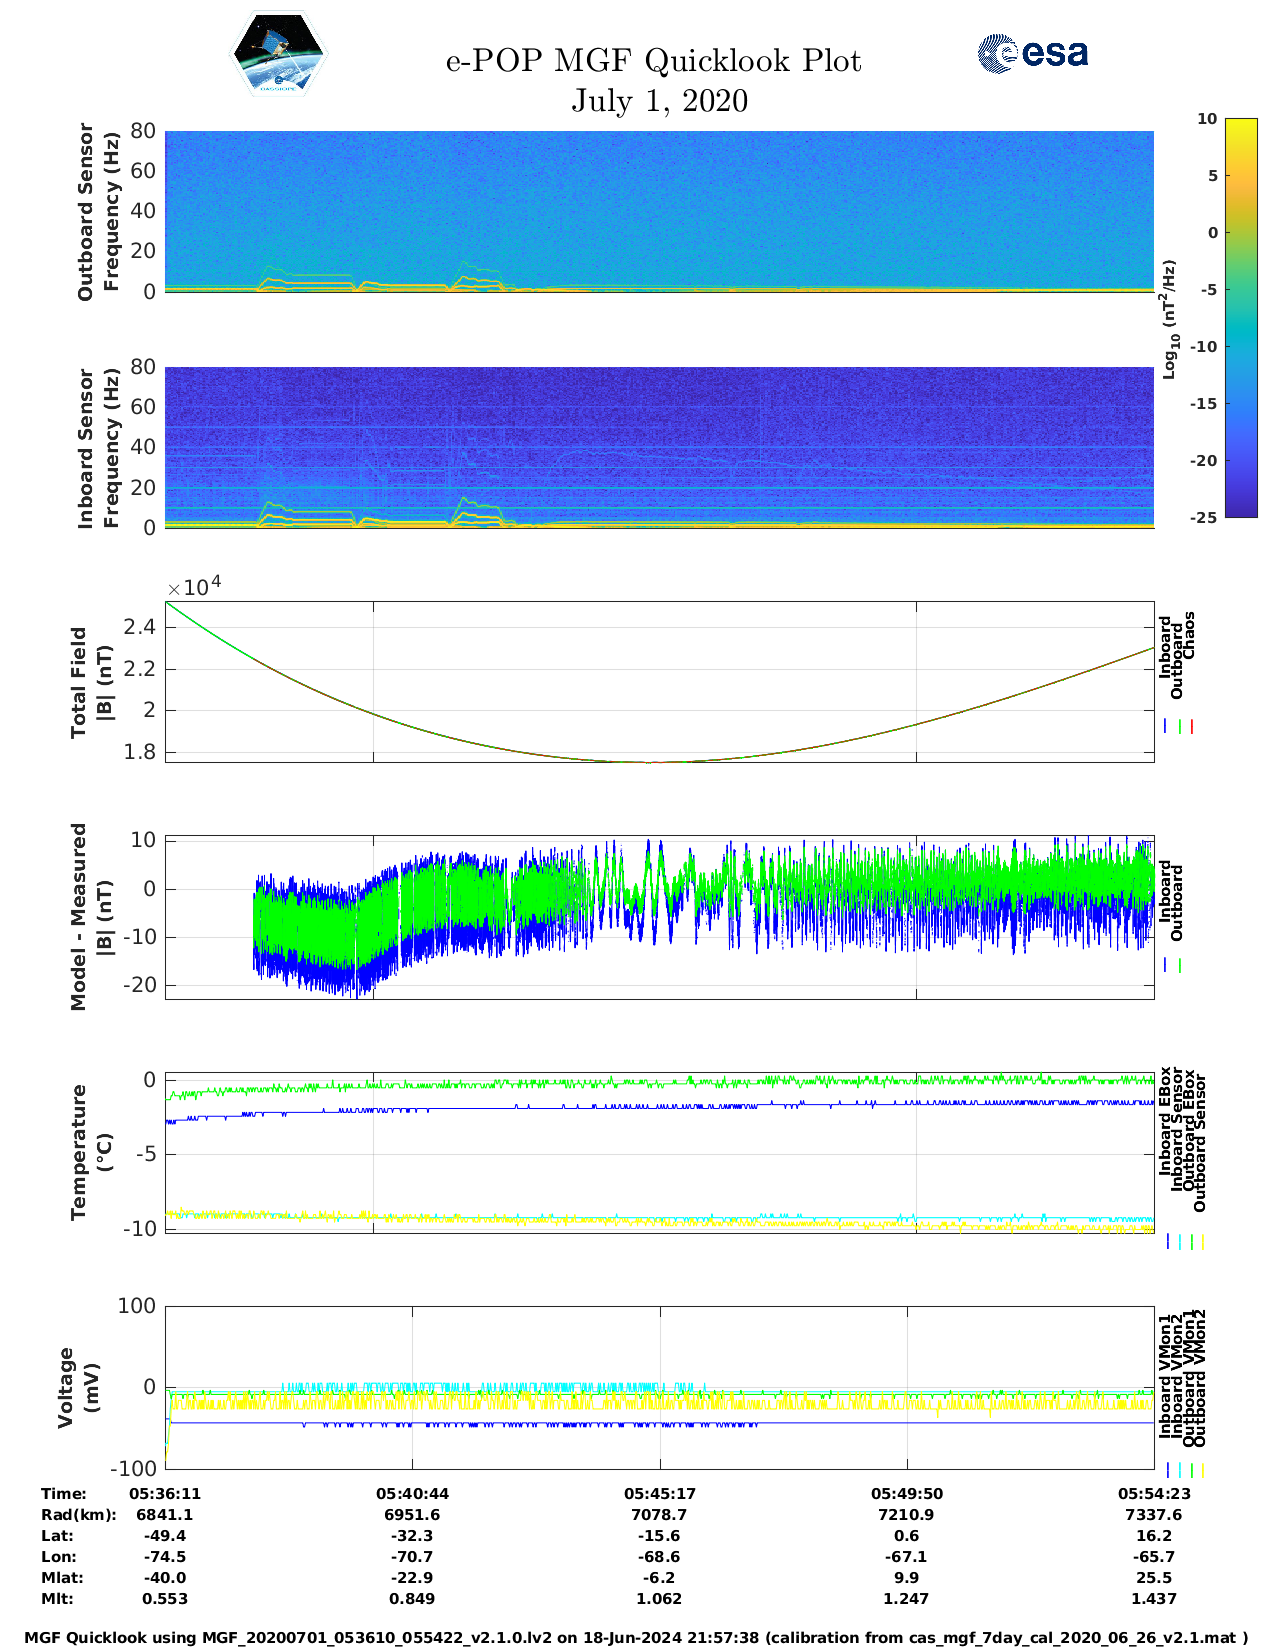Click the Voltage plot panel
The width and height of the screenshot is (1275, 1650).
(659, 1387)
